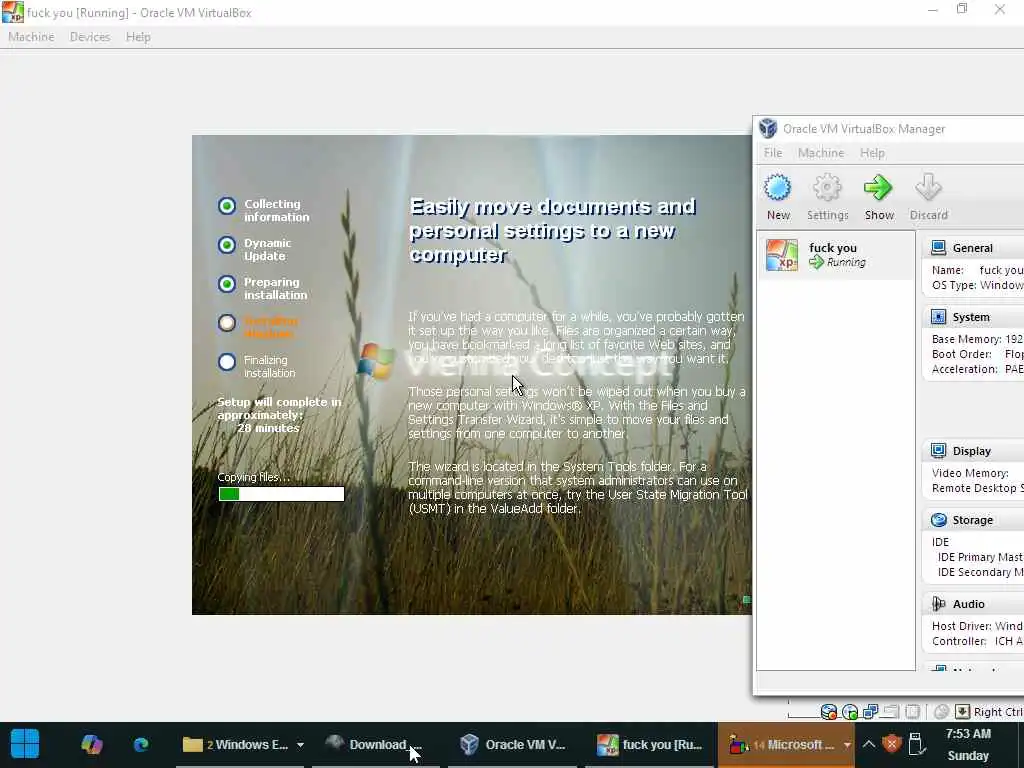Expand the Microsoft taskbar group dropdown arrow

(847, 745)
